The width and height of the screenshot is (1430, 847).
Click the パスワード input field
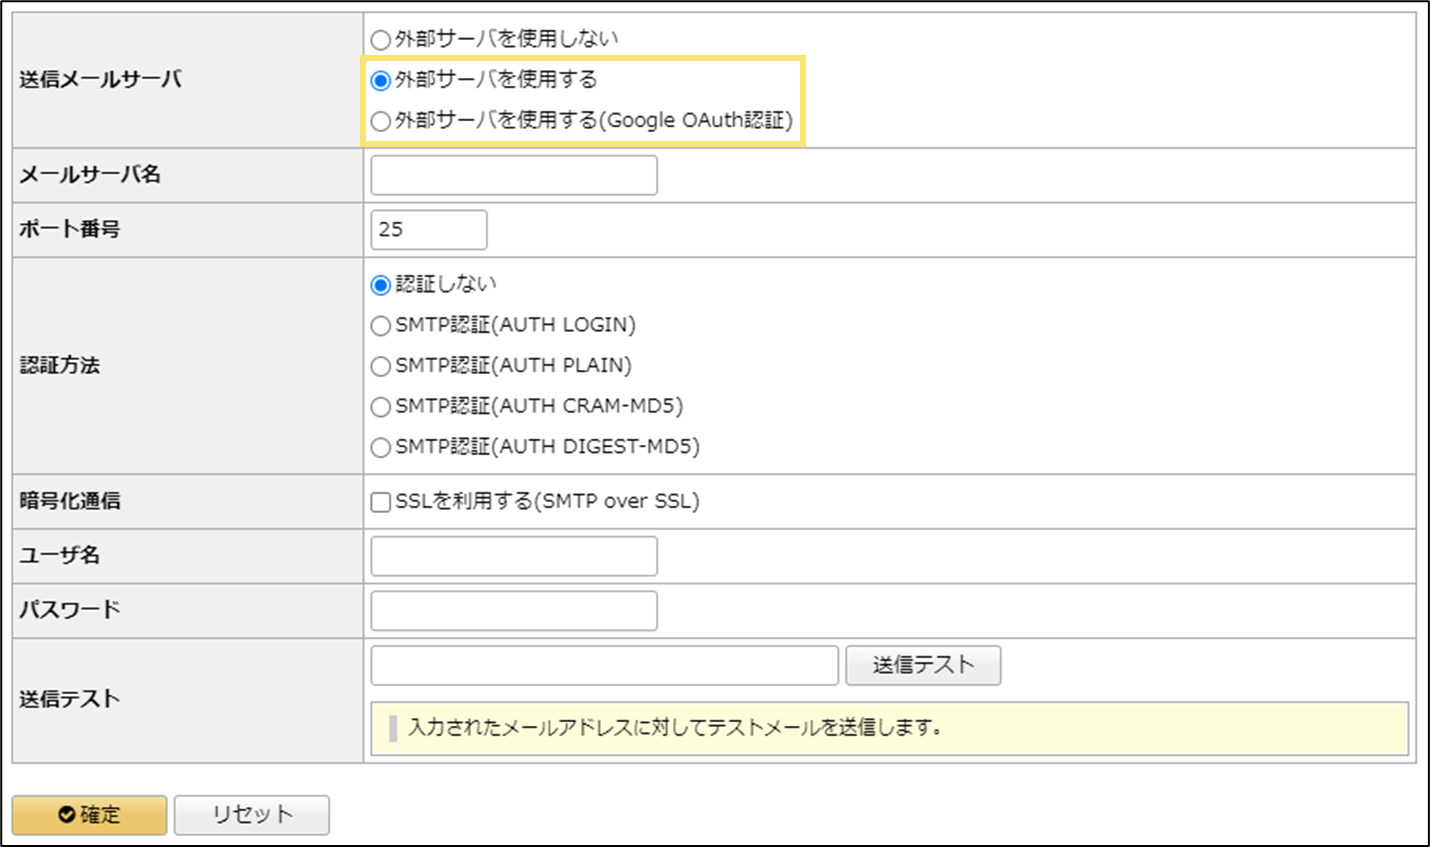512,609
